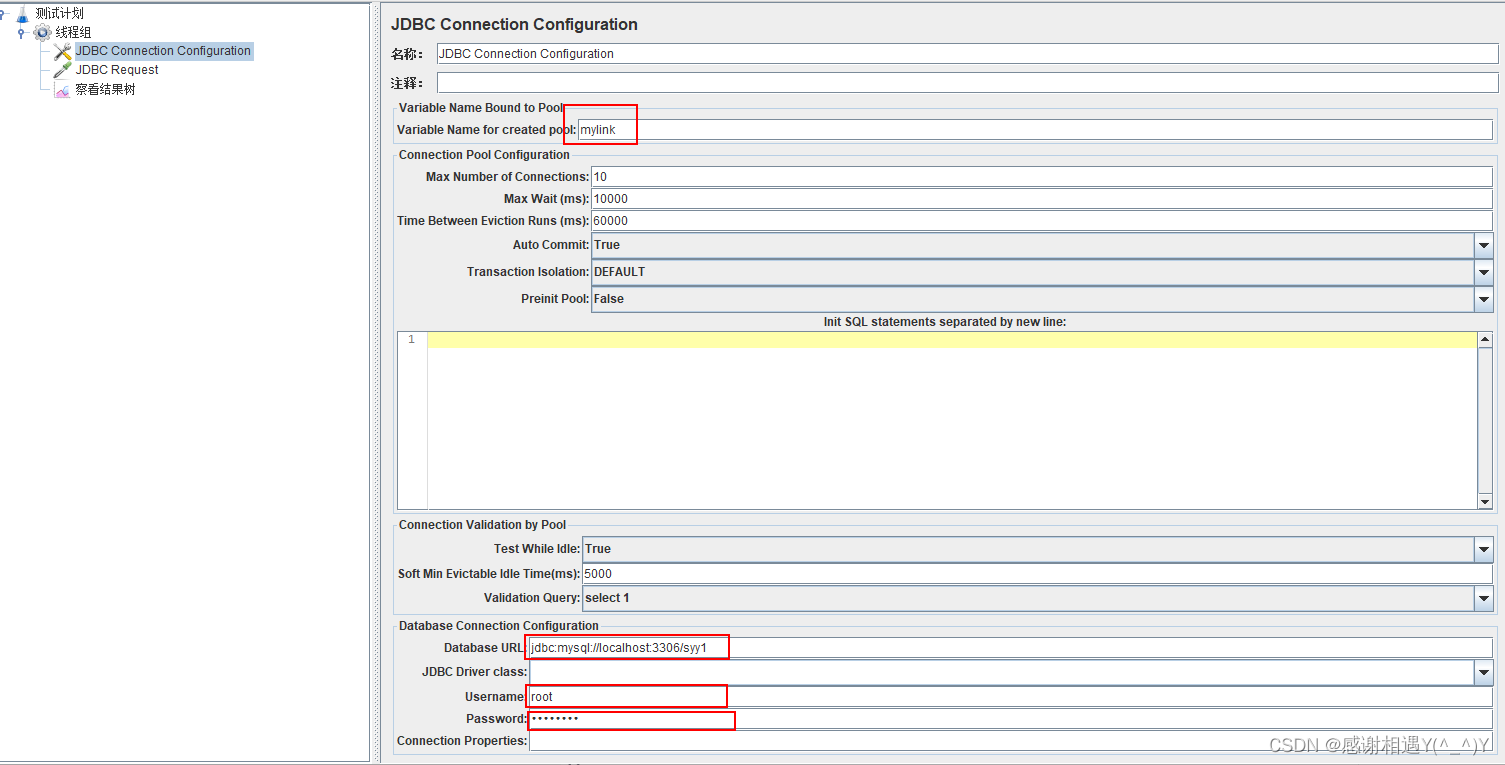The width and height of the screenshot is (1505, 765).
Task: Click the Init SQL statements editor area
Action: (x=952, y=421)
